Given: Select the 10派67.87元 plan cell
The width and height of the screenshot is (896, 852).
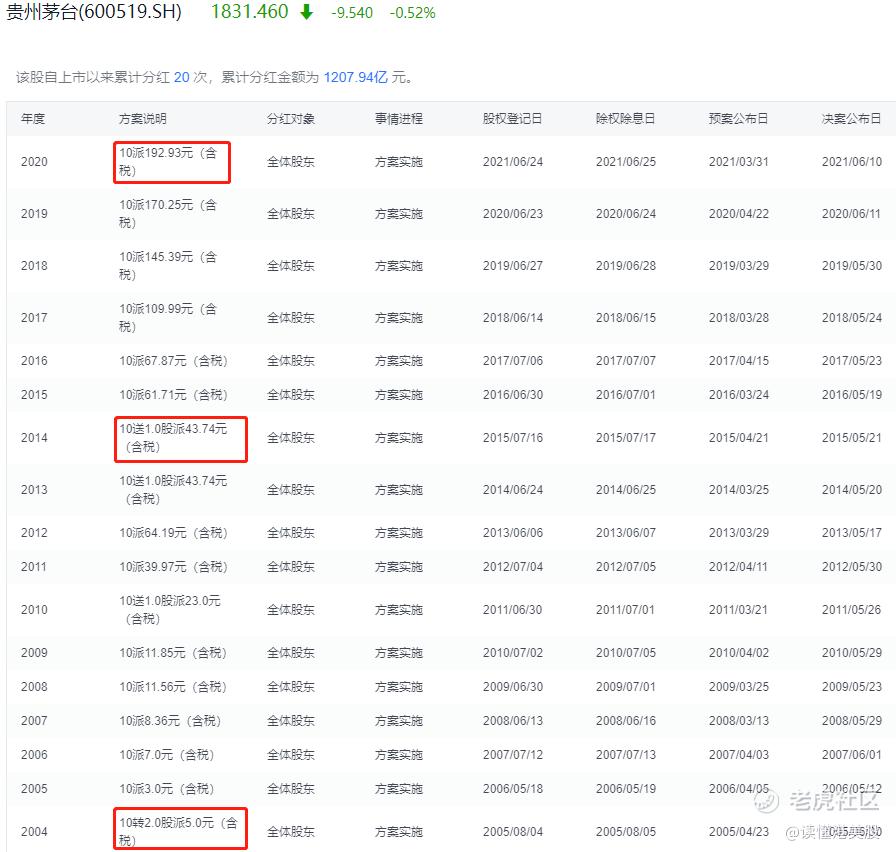Looking at the screenshot, I should tap(173, 361).
